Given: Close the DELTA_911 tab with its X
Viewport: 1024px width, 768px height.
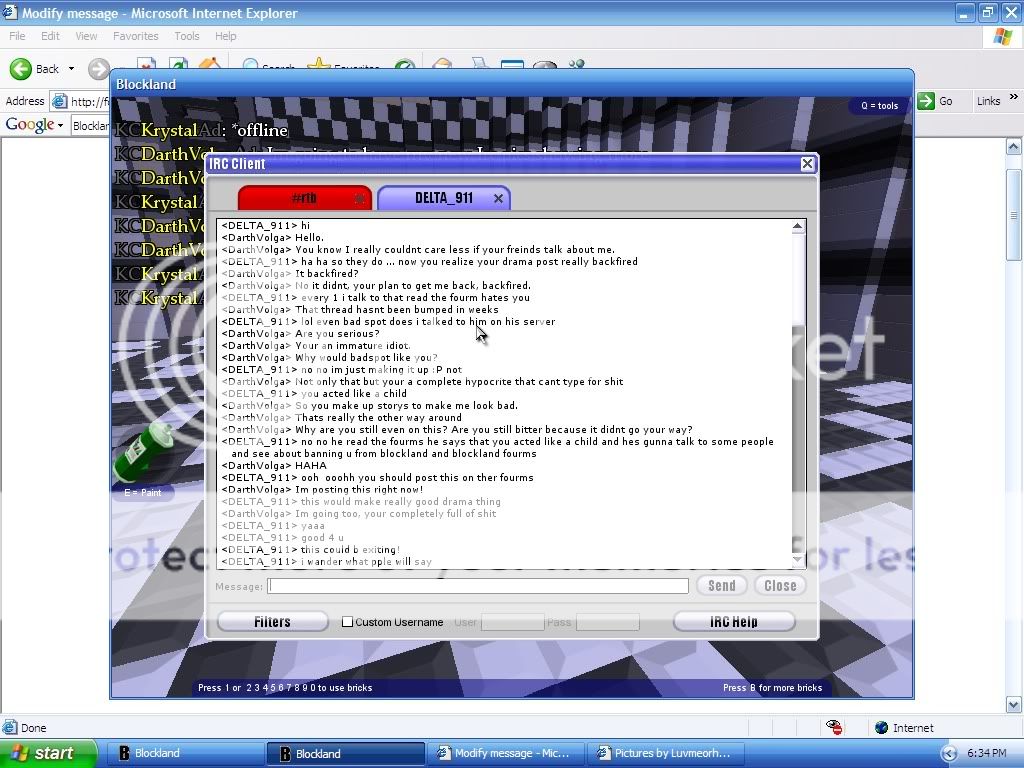Looking at the screenshot, I should [498, 199].
